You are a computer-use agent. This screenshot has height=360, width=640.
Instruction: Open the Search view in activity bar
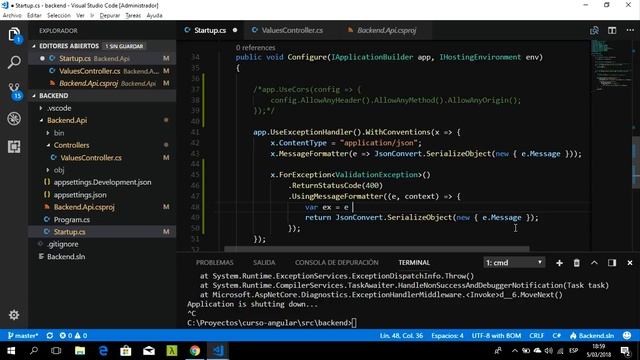(x=14, y=62)
